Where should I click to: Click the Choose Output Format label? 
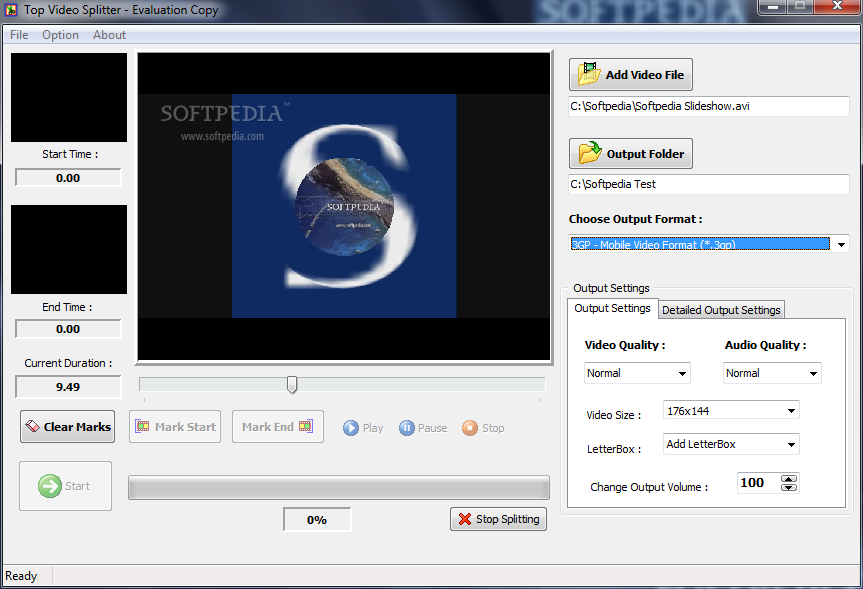636,219
